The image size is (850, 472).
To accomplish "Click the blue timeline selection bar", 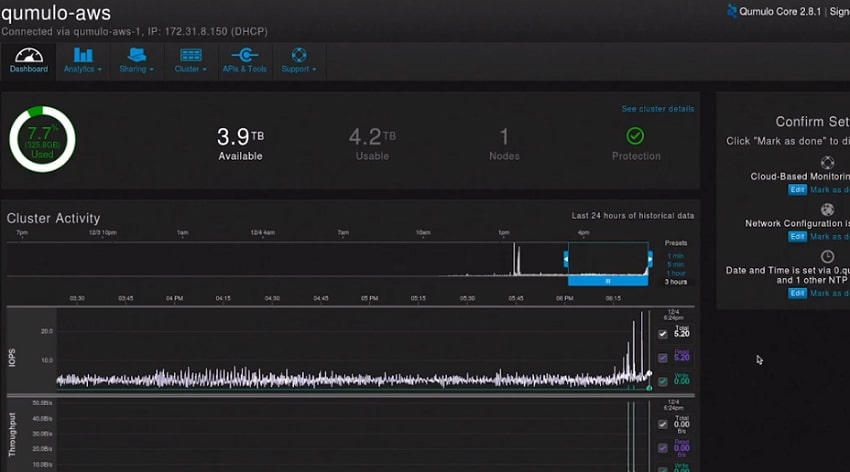I will point(608,281).
